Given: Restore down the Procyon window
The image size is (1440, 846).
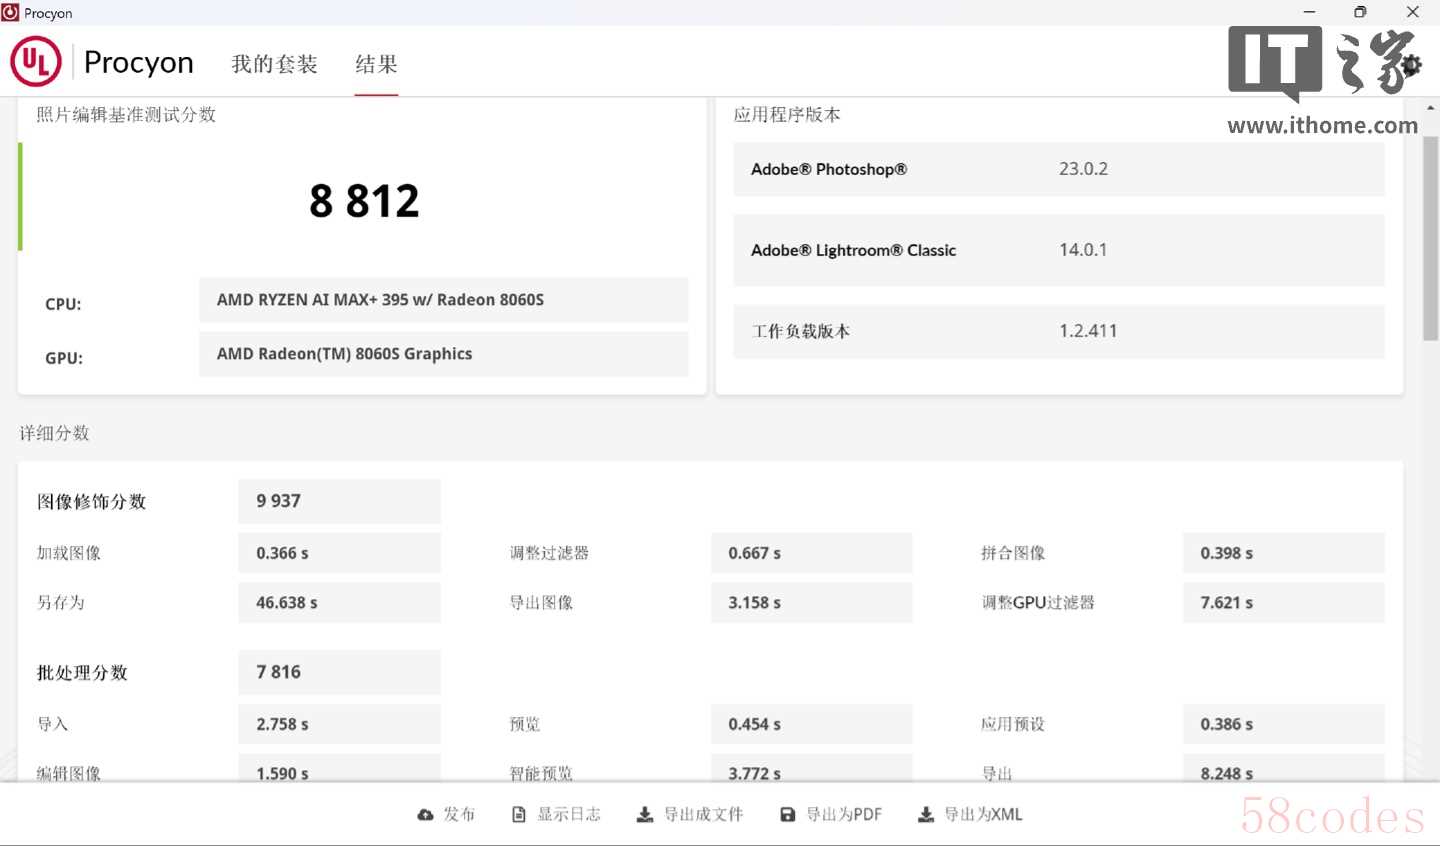Looking at the screenshot, I should [1360, 12].
